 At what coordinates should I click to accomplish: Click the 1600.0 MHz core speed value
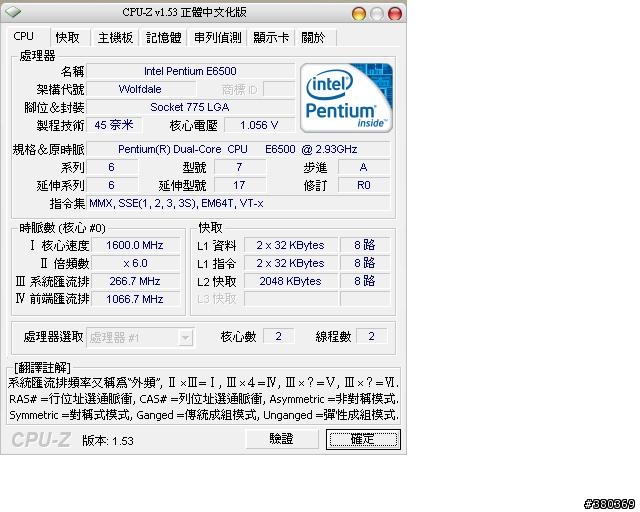[x=136, y=245]
